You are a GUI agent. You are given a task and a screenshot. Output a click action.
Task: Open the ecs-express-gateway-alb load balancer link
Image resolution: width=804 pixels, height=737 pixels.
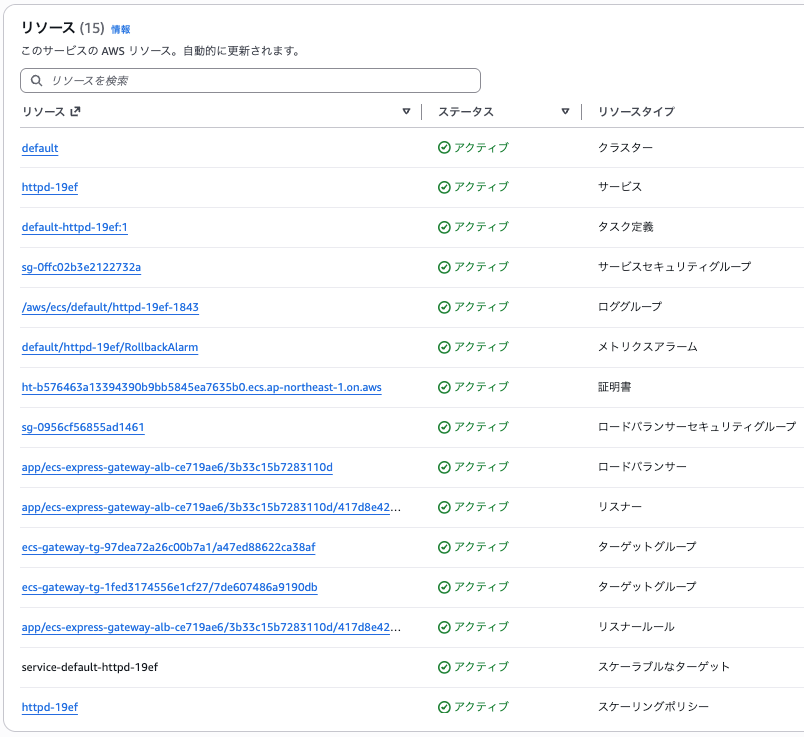tap(175, 467)
